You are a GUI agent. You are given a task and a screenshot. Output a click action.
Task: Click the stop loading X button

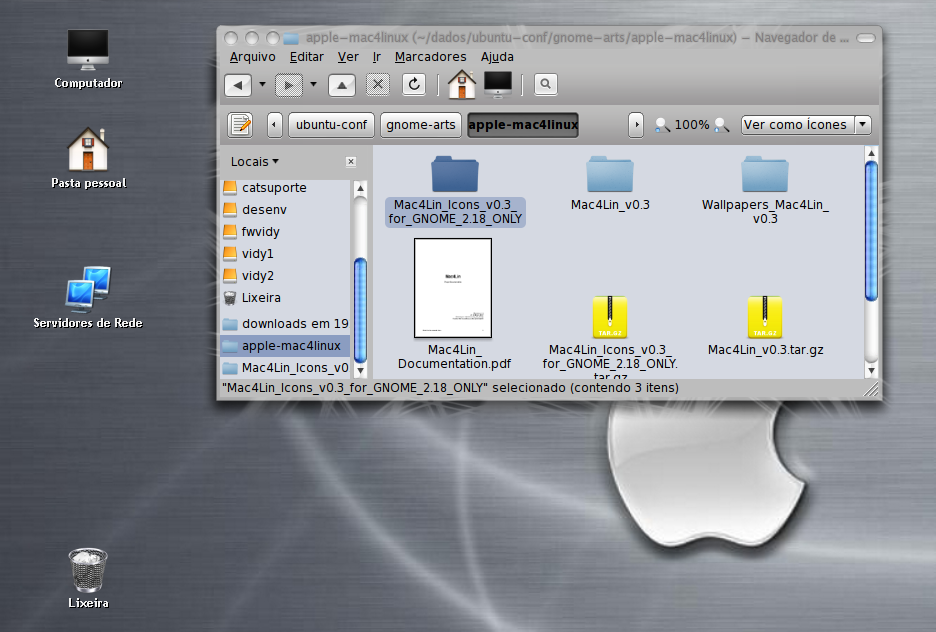point(378,85)
